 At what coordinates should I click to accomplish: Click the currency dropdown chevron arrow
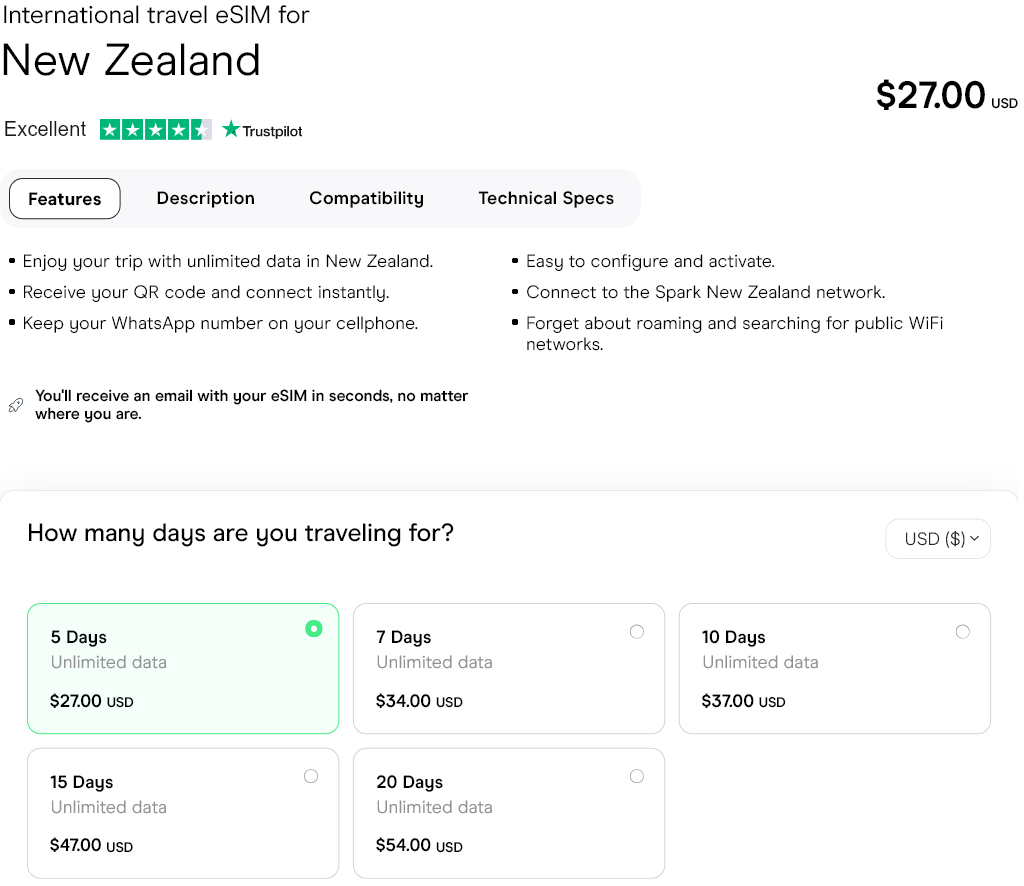pos(975,539)
